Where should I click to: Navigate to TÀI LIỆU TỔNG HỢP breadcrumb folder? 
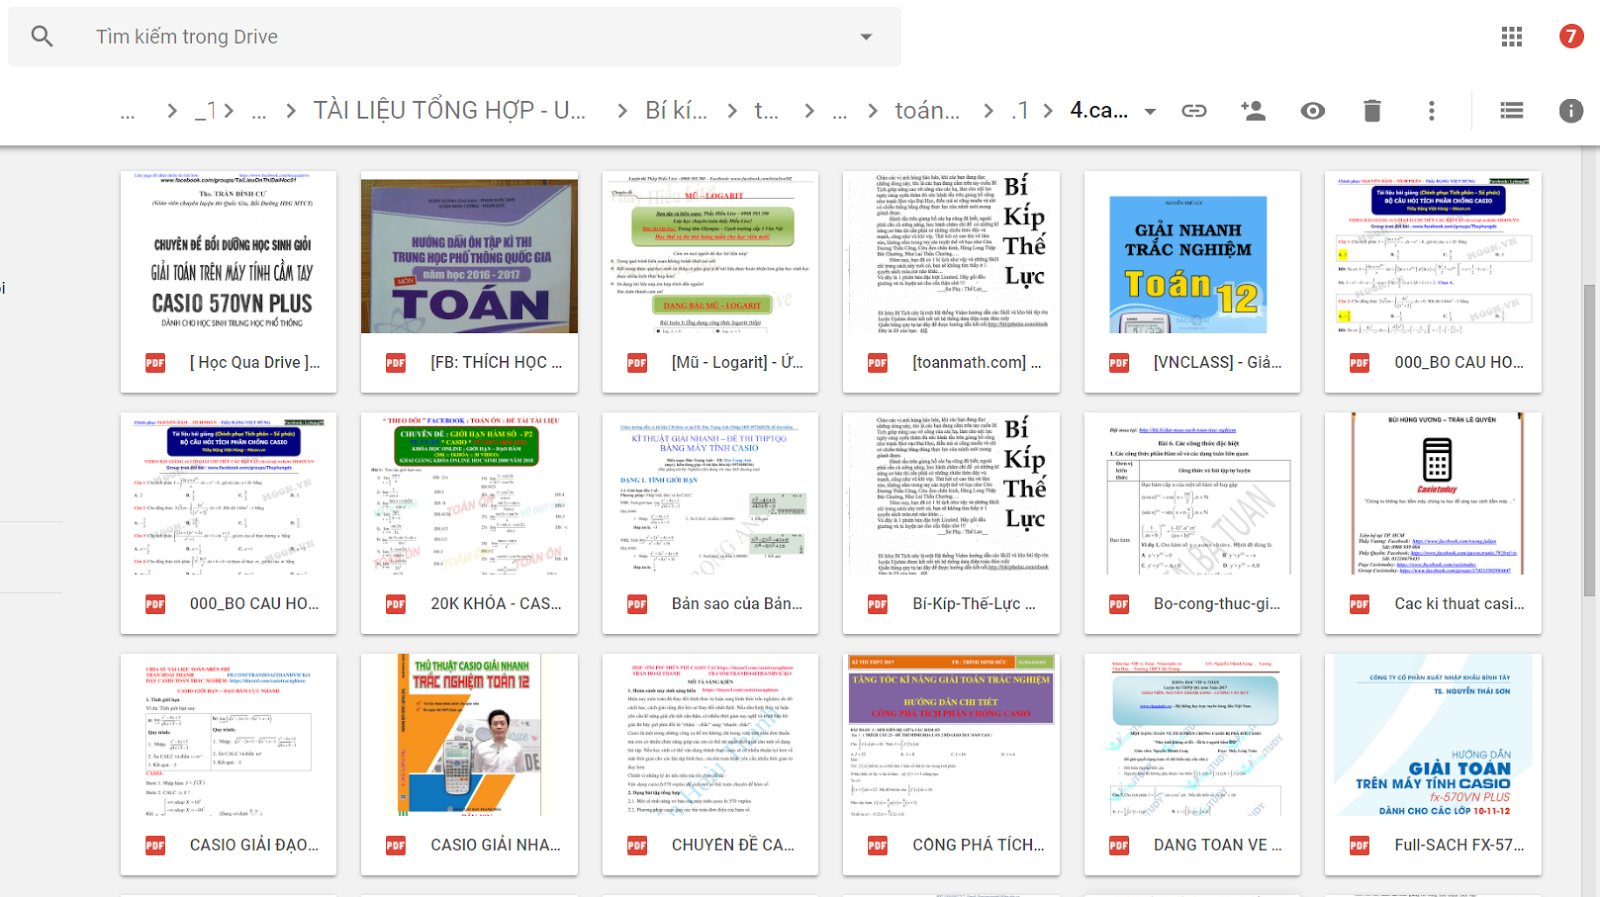coord(450,111)
